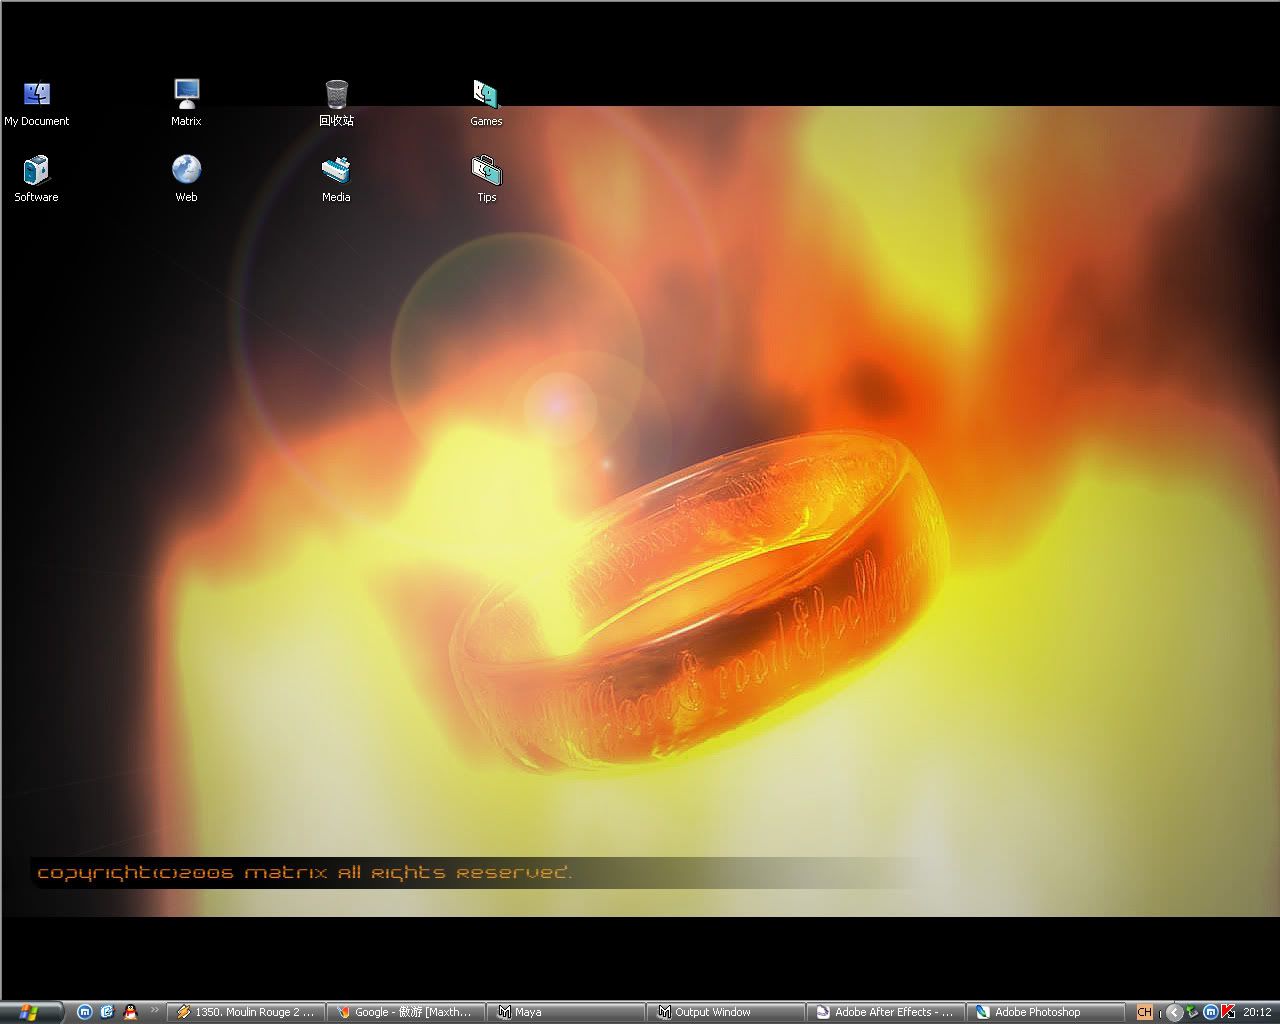Image resolution: width=1280 pixels, height=1024 pixels.
Task: Switch to Adobe After Effects taskbar window
Action: 885,1012
